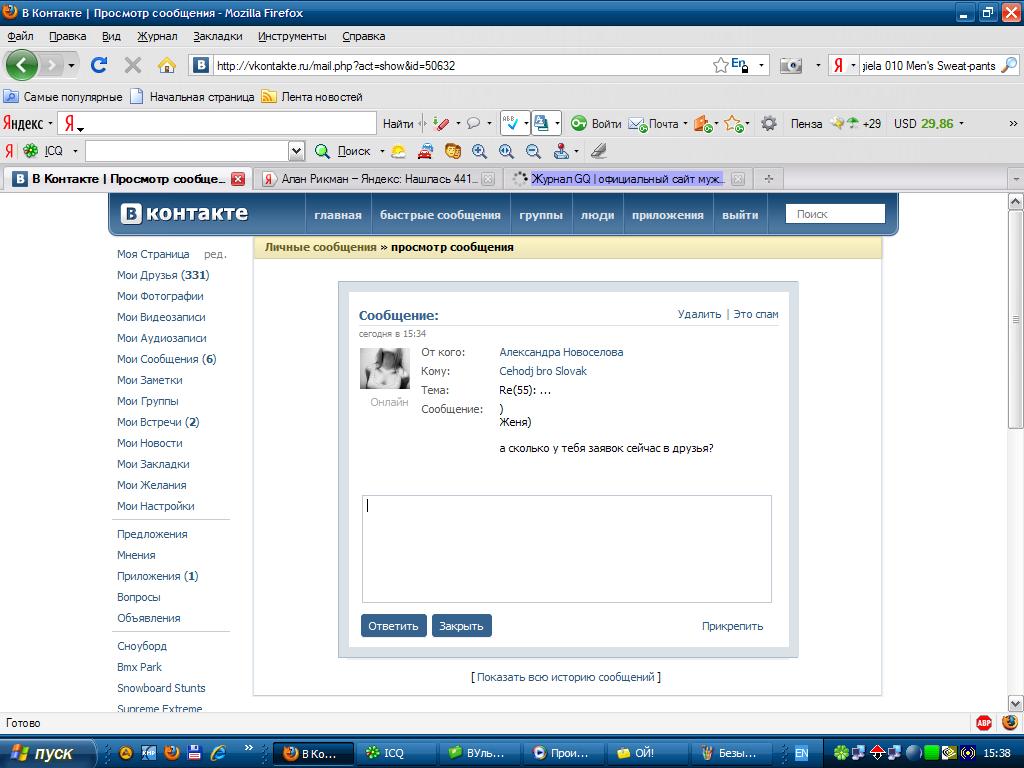
Task: Click the VK Поиск search field
Action: click(835, 214)
